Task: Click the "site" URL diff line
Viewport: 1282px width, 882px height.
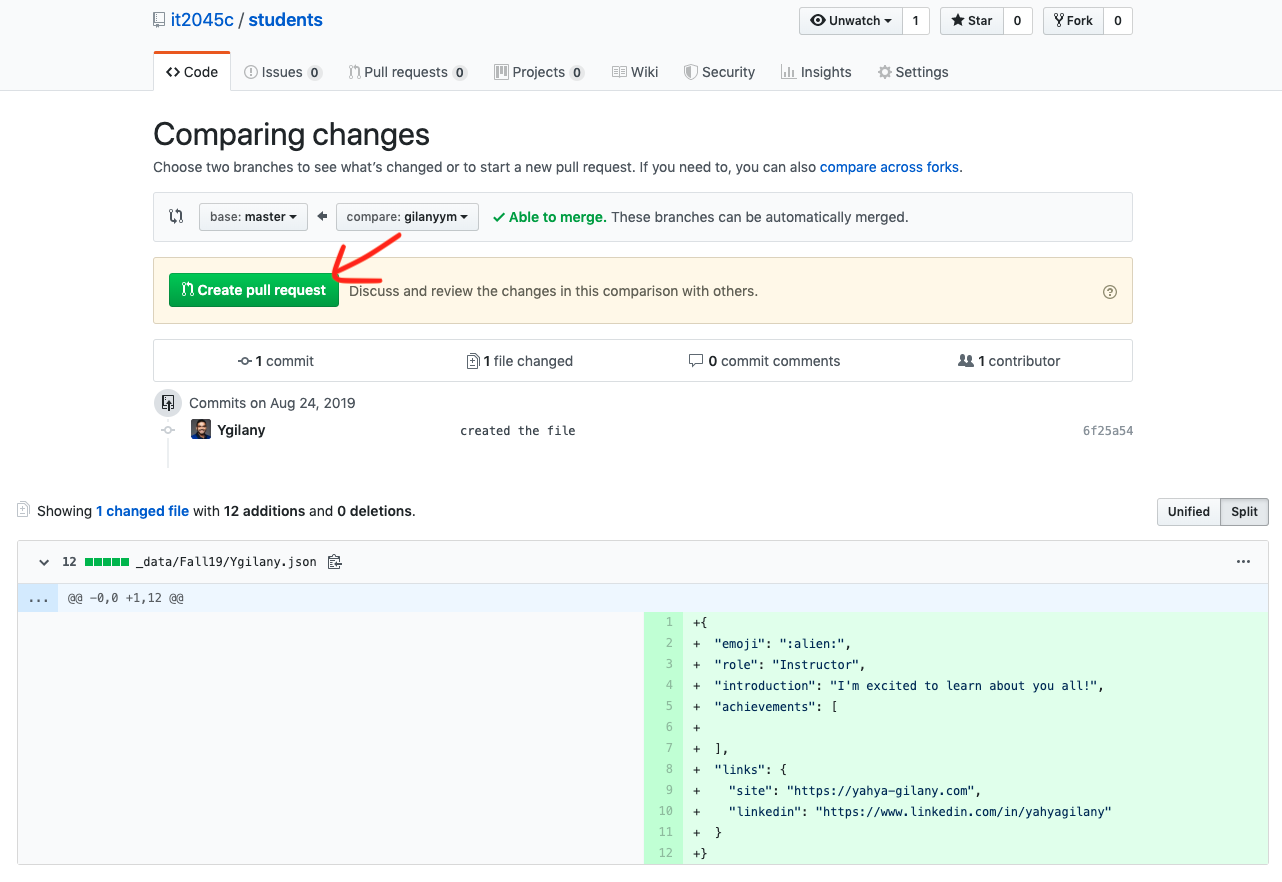Action: 975,790
